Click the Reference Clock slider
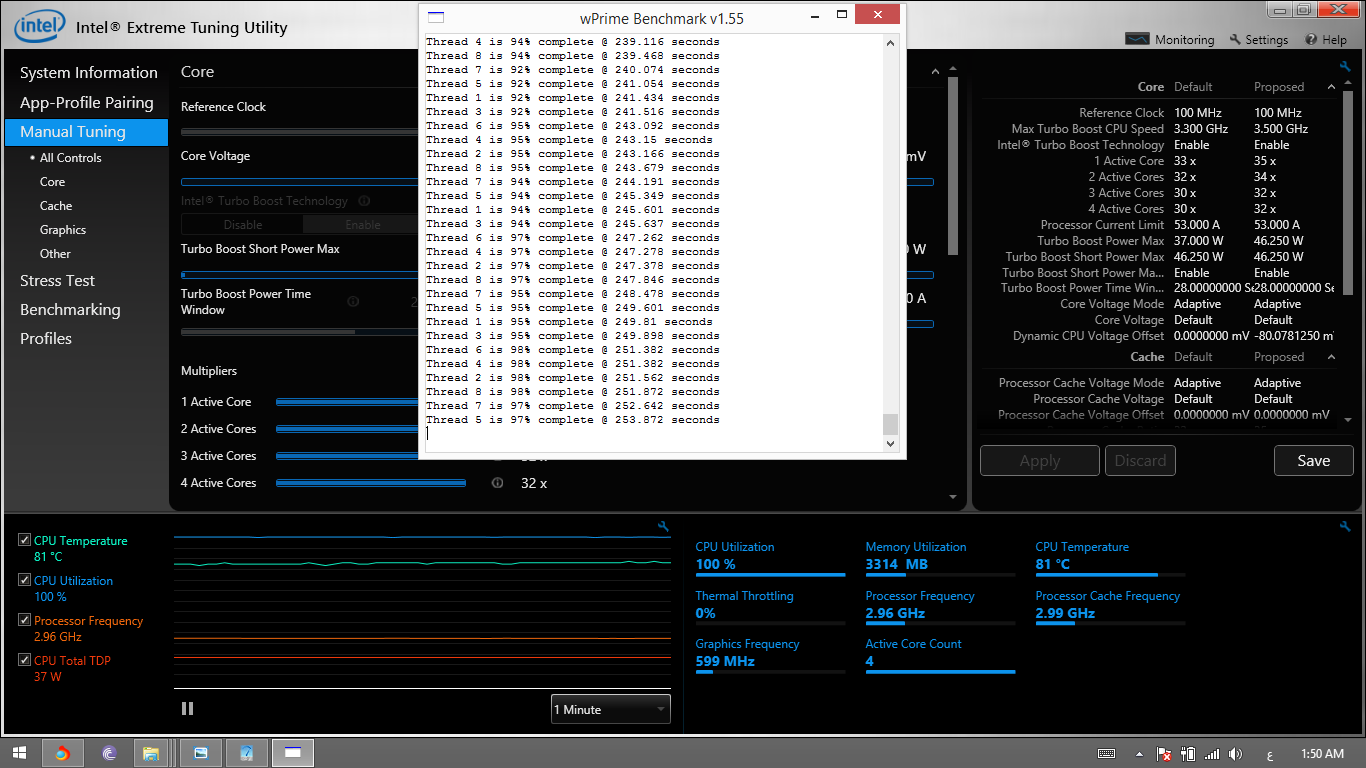 tap(299, 131)
